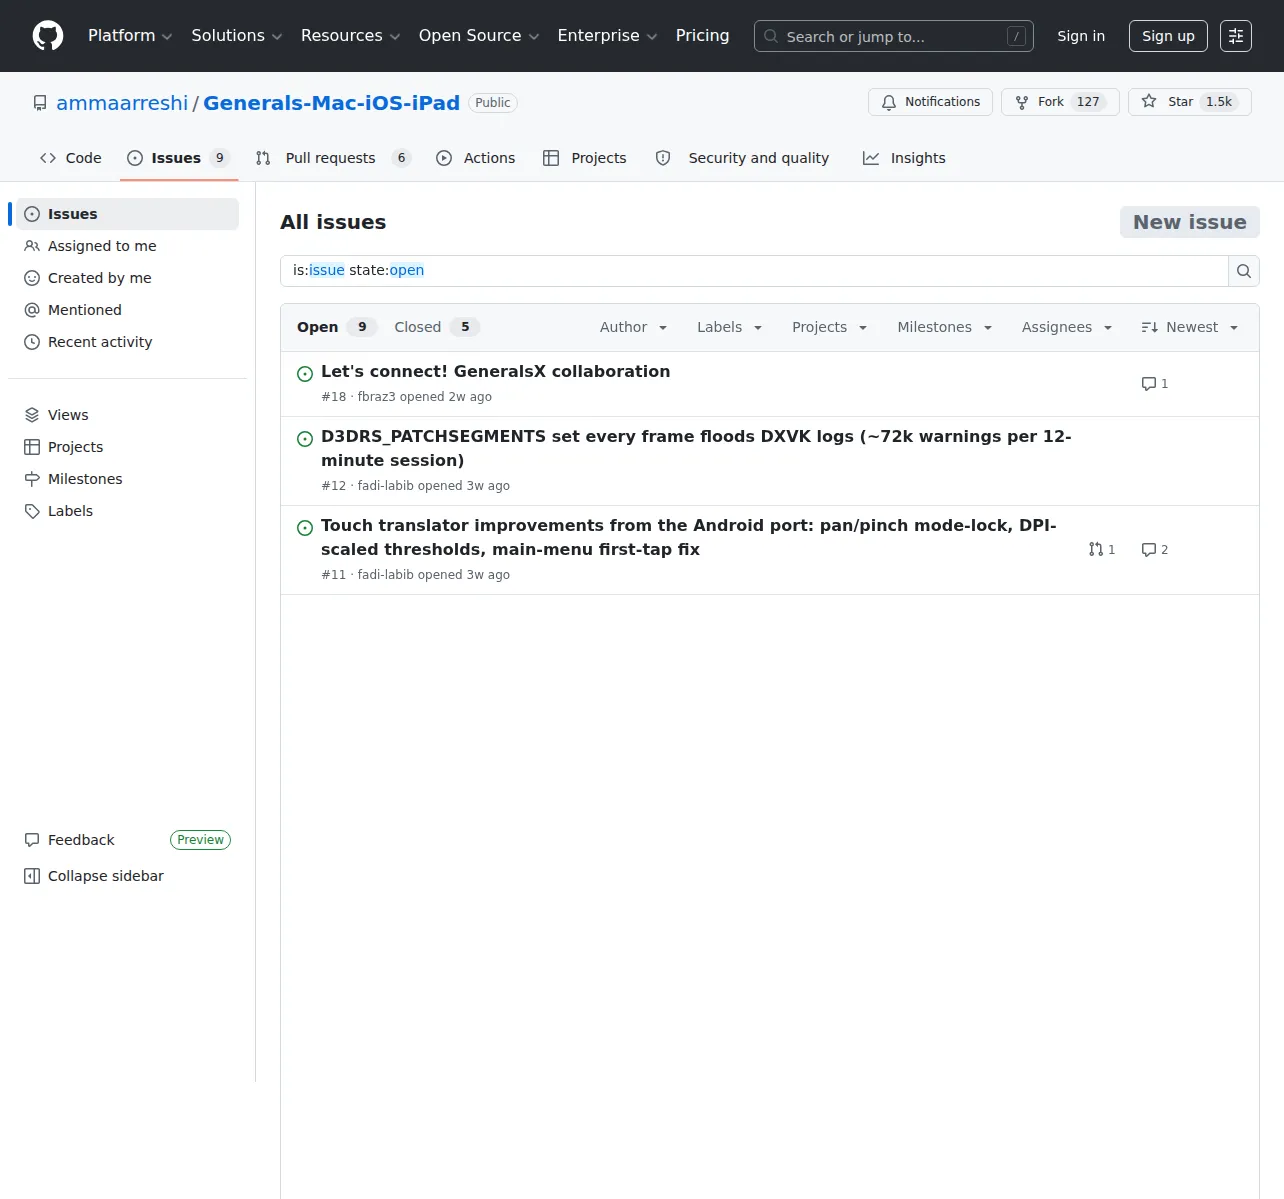Click the Assigned to me people icon
Viewport: 1284px width, 1199px height.
32,246
